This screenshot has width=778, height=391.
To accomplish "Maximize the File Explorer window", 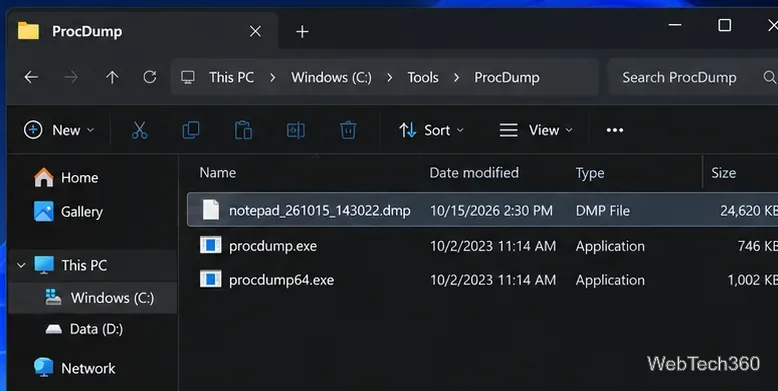I will point(724,25).
